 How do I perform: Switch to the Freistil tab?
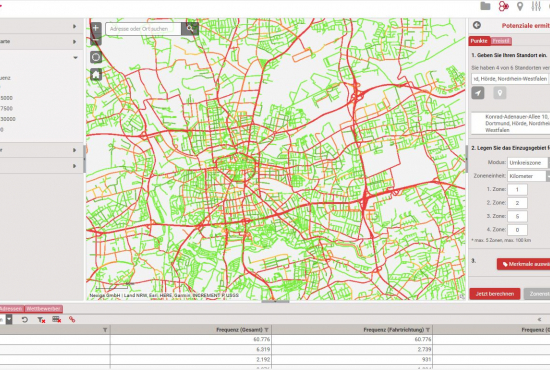click(x=501, y=41)
